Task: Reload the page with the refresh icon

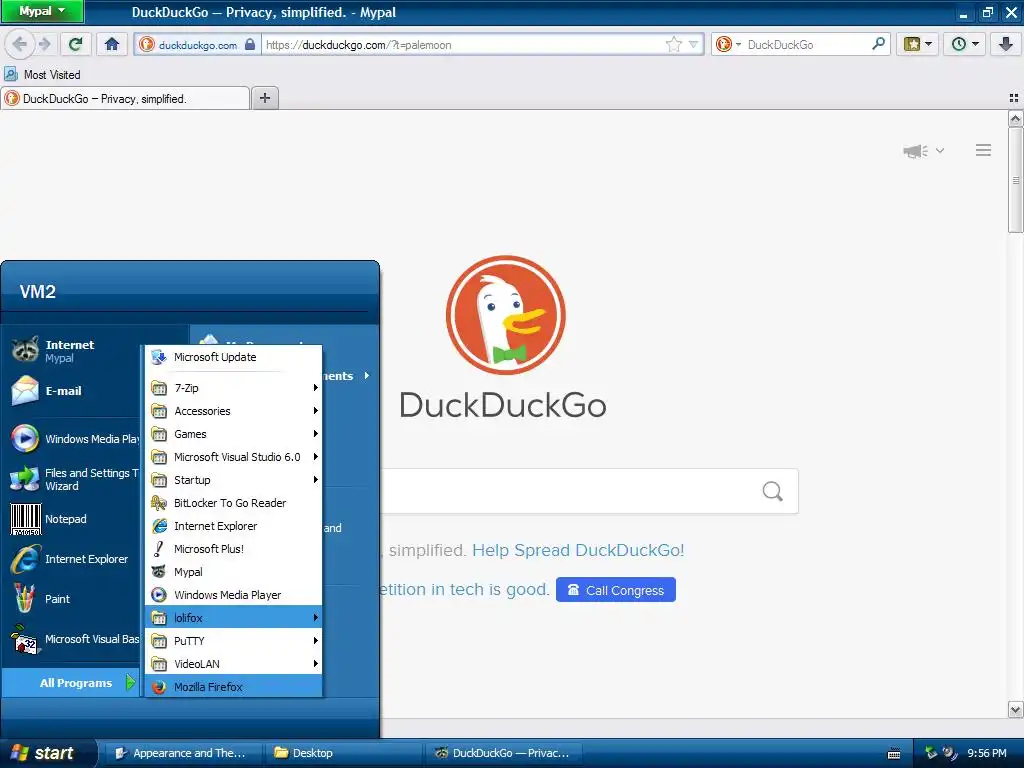Action: pos(75,44)
